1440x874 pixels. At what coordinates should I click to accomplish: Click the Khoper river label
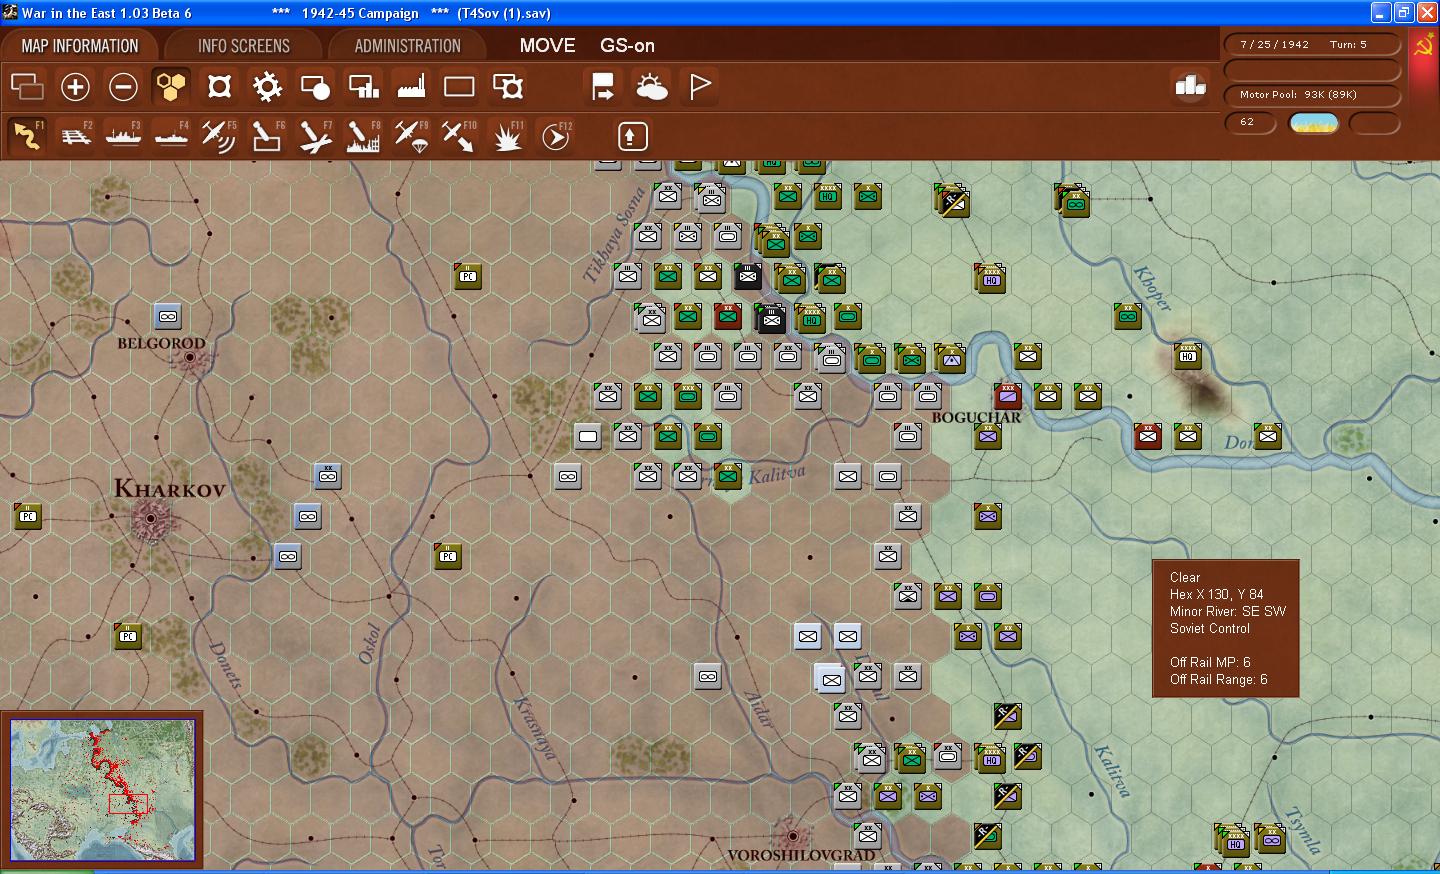(x=1152, y=288)
